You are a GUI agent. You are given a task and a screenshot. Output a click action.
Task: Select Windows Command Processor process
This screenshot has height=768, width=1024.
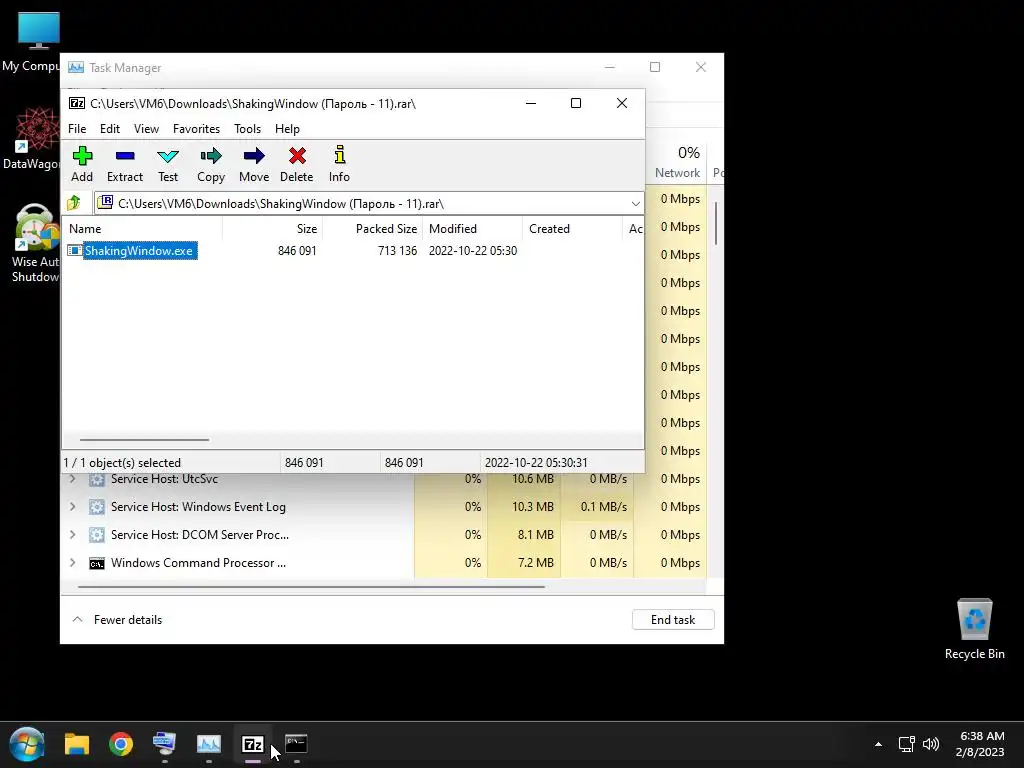click(199, 563)
